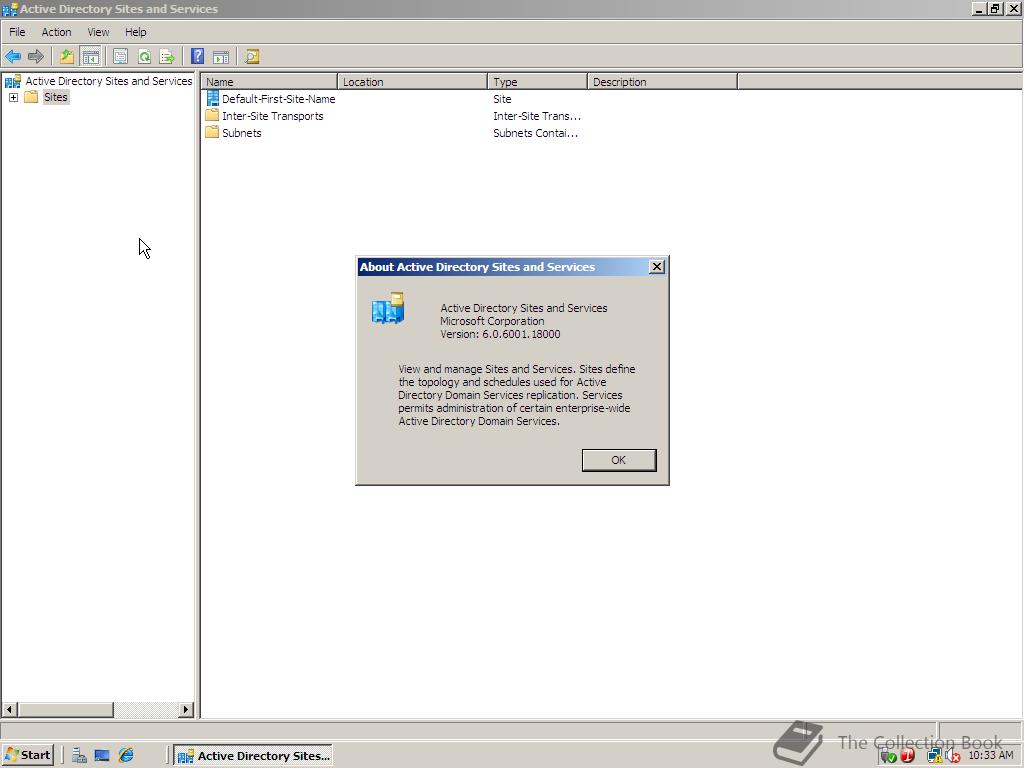Expand the Sites tree node

click(x=13, y=97)
